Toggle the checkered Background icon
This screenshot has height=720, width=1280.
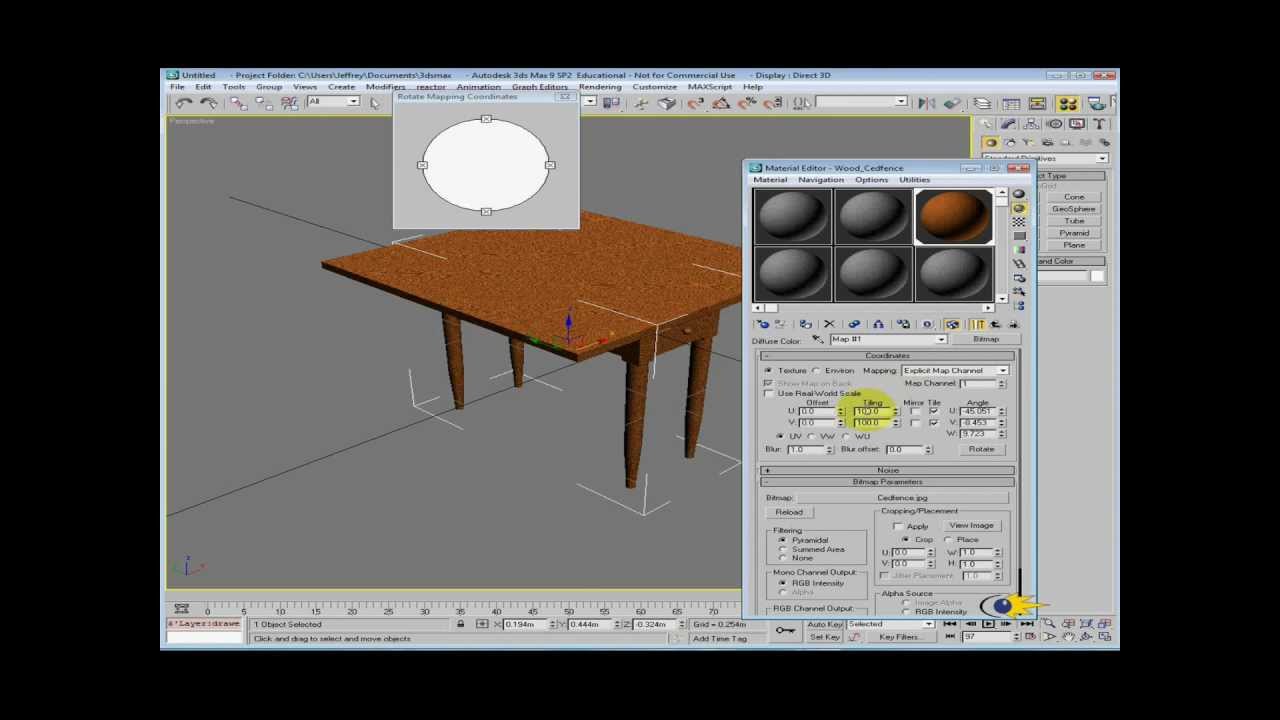click(x=1019, y=222)
